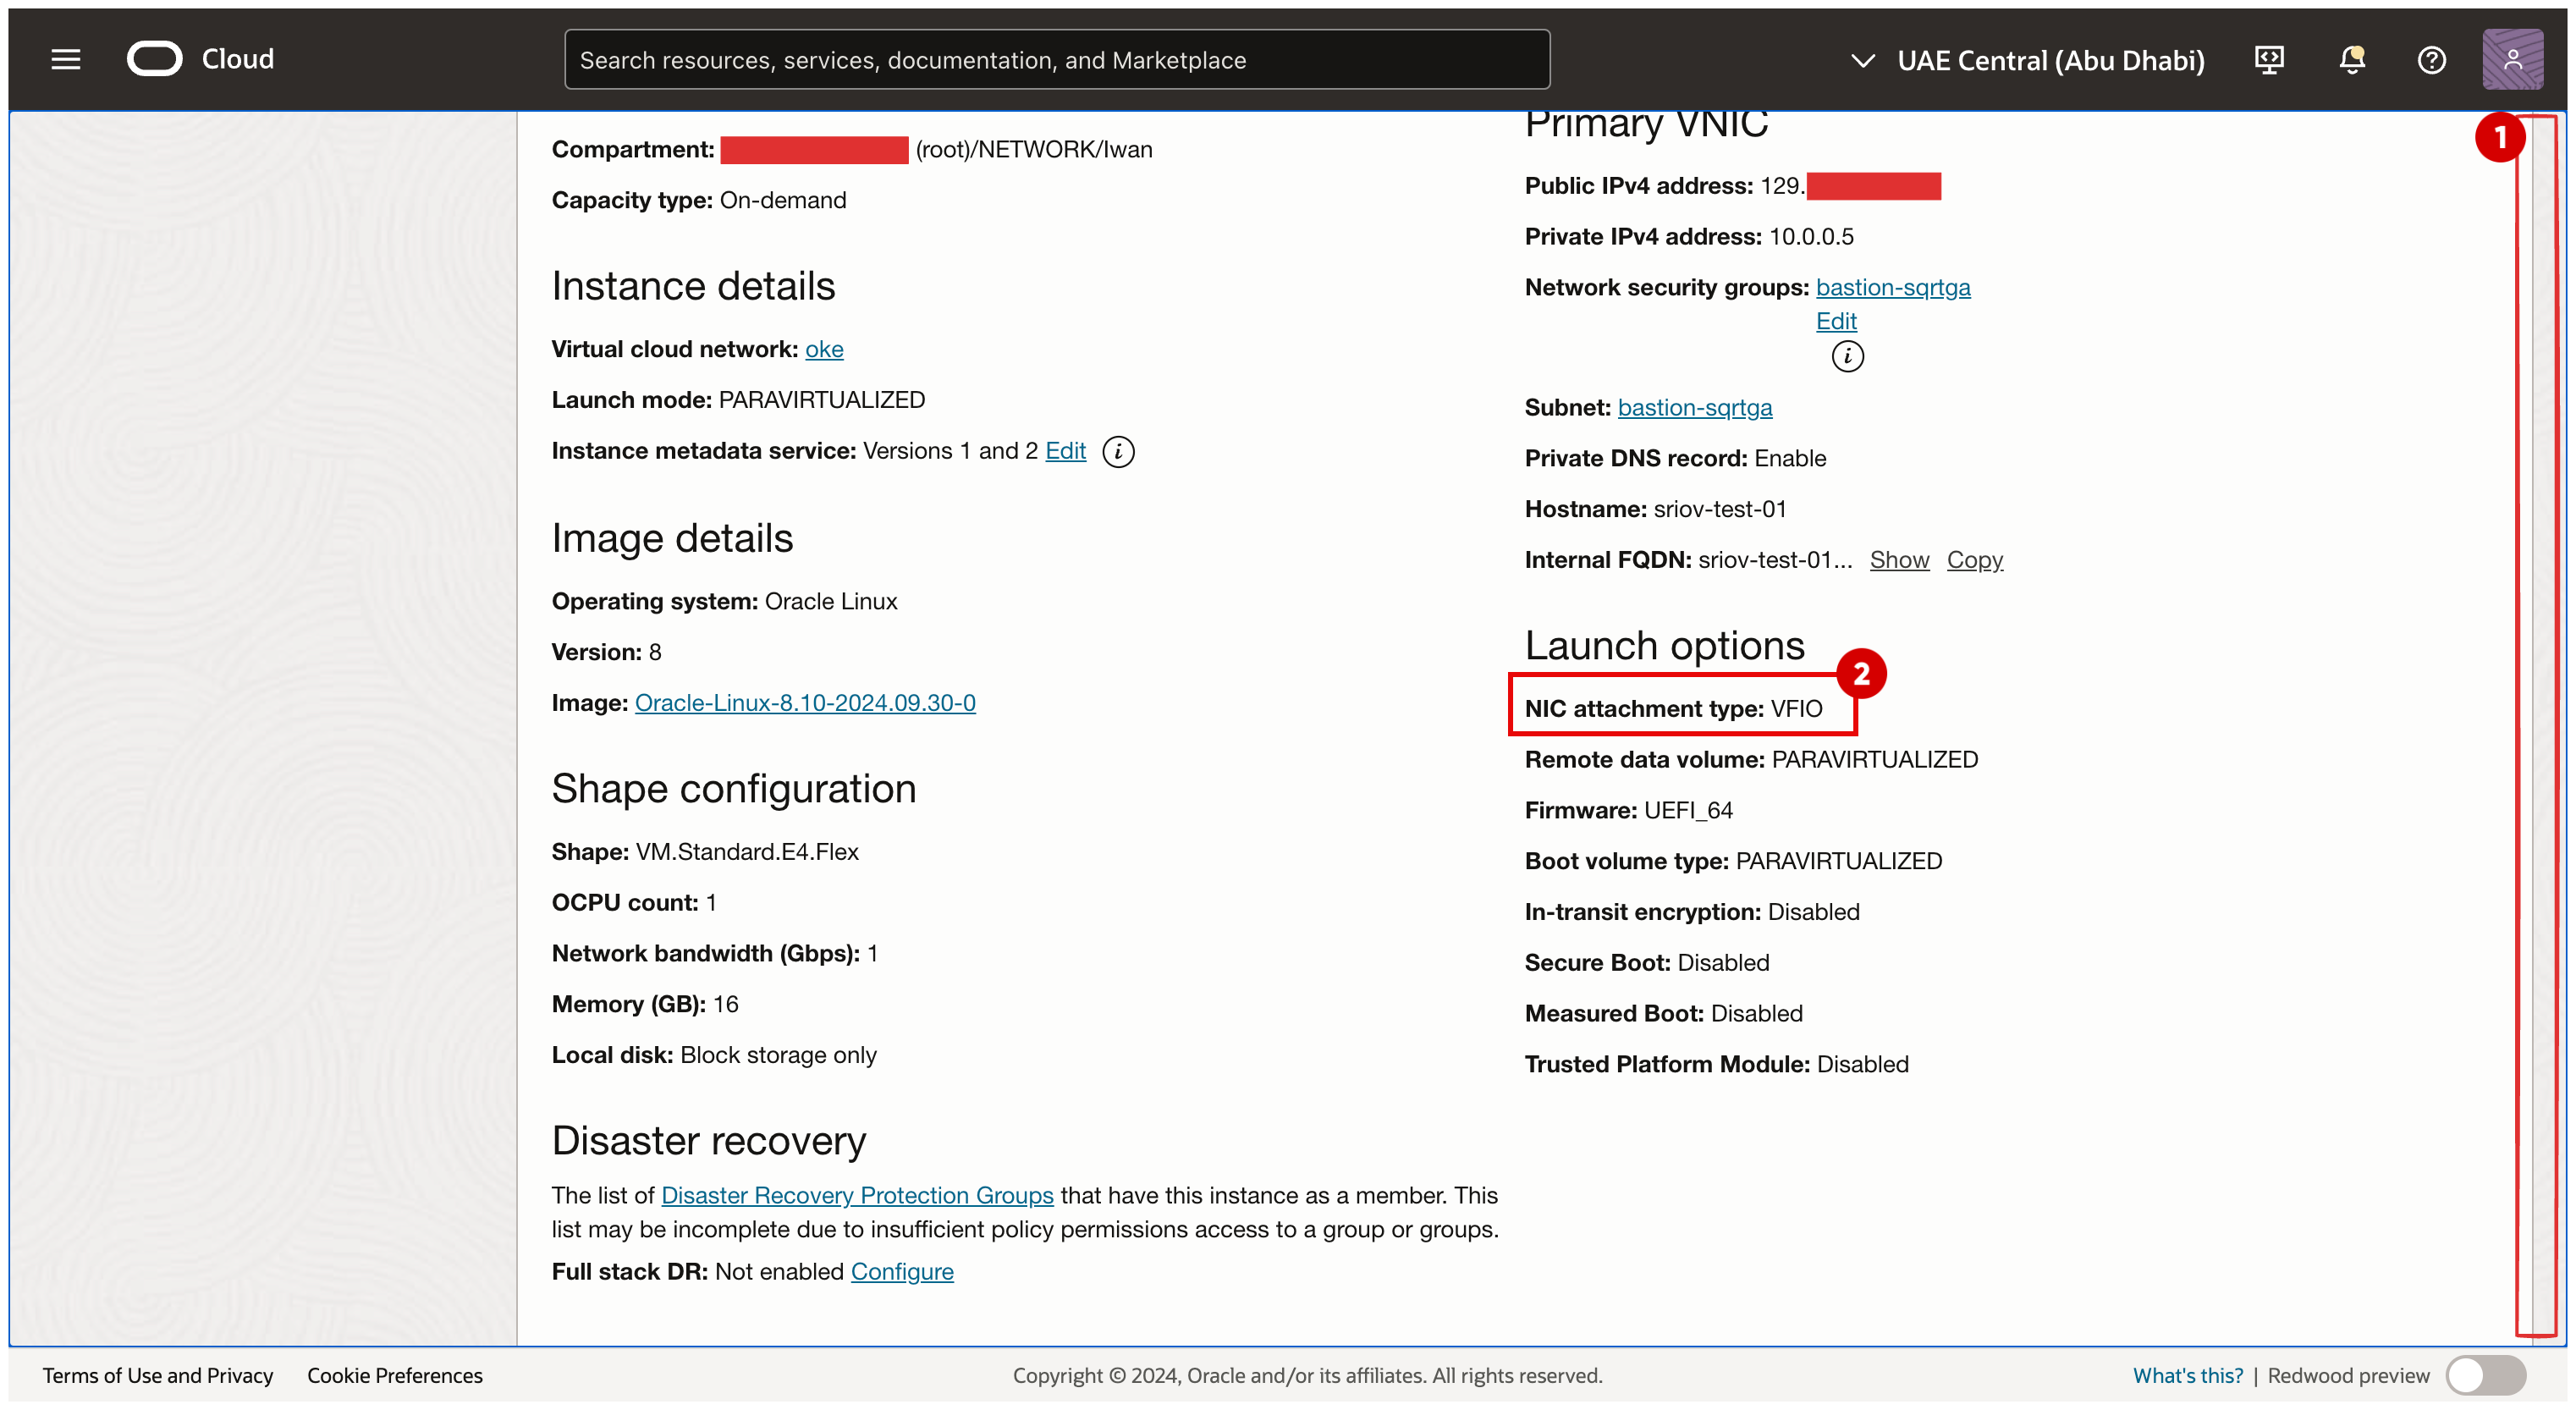Open the Oracle-Linux-8.10 image link
This screenshot has height=1410, width=2576.
point(804,703)
